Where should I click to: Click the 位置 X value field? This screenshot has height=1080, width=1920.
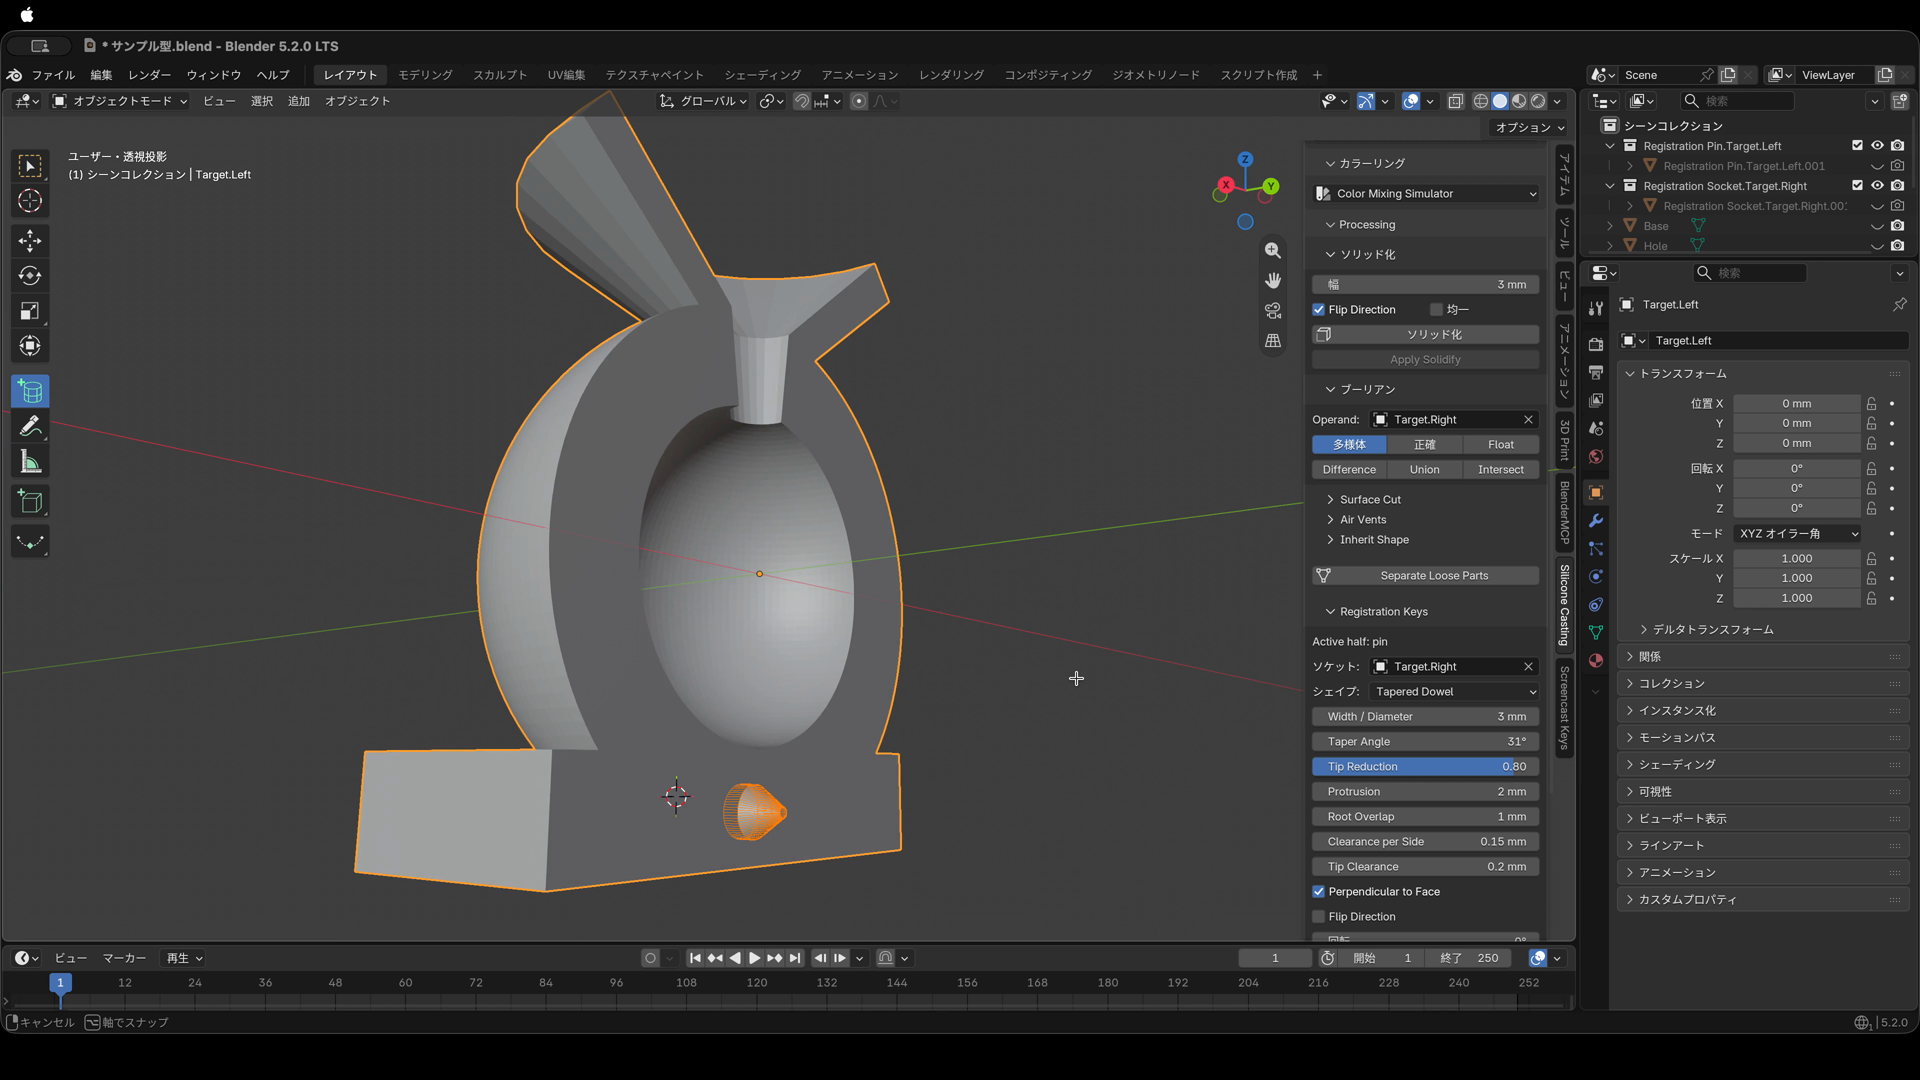[1797, 404]
